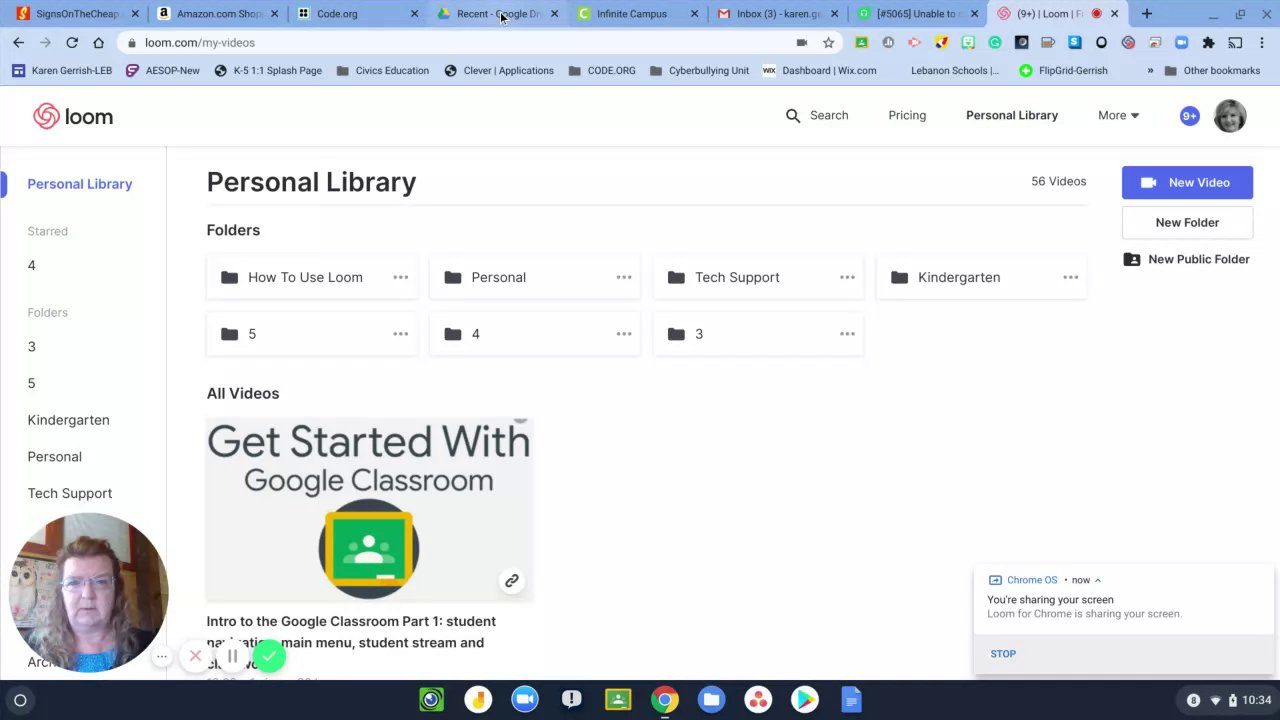This screenshot has width=1280, height=720.
Task: Select Personal Library in left sidebar
Action: (80, 184)
